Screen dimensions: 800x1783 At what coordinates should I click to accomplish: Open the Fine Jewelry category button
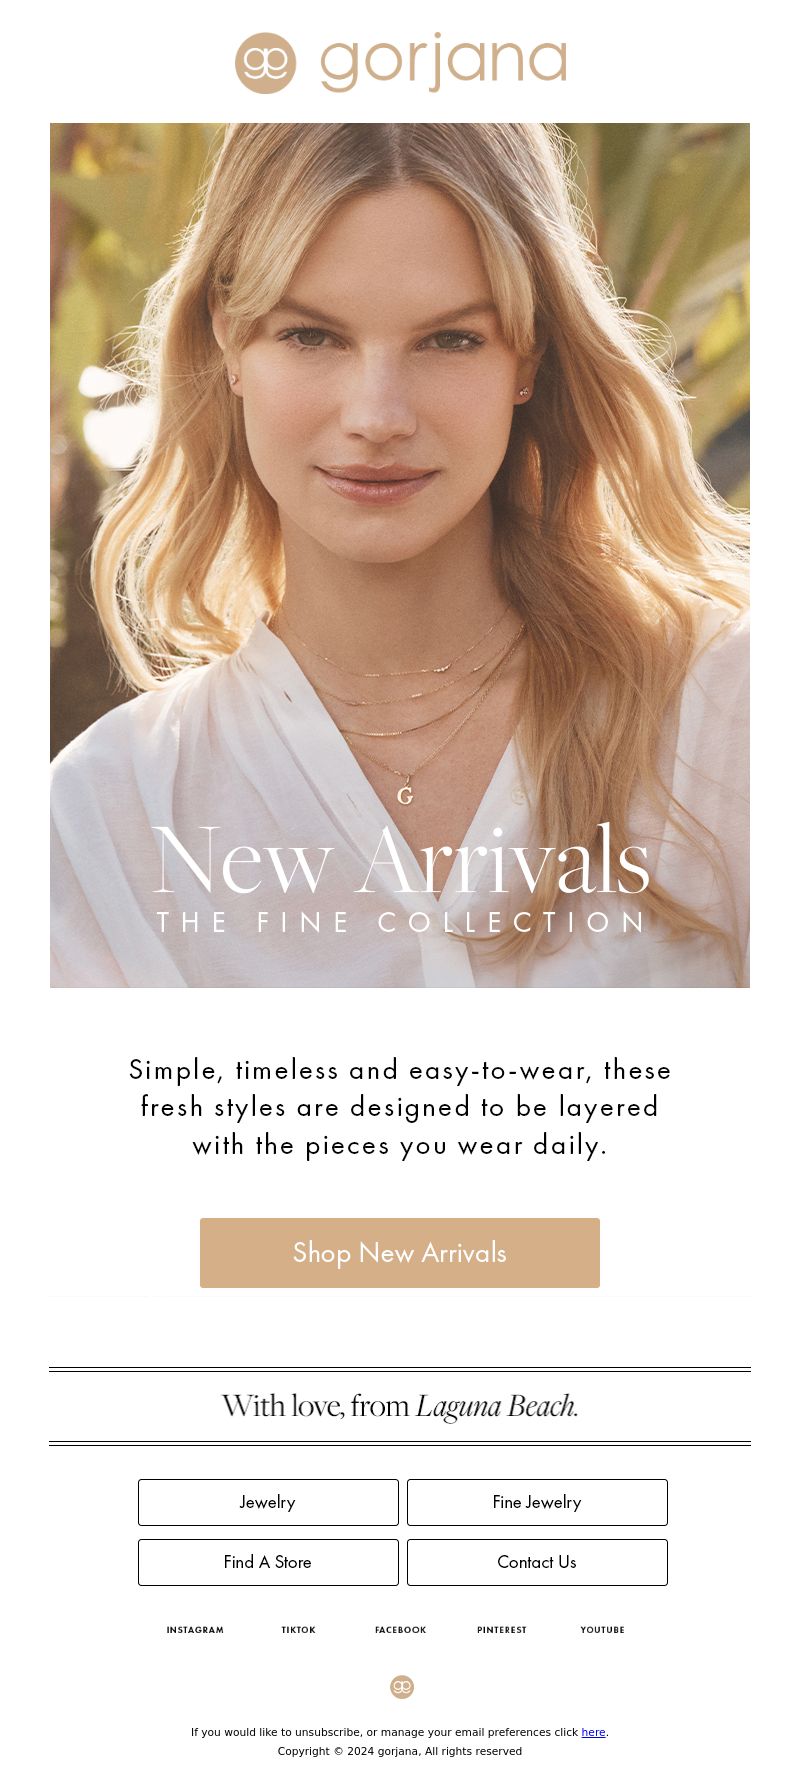tap(537, 1502)
